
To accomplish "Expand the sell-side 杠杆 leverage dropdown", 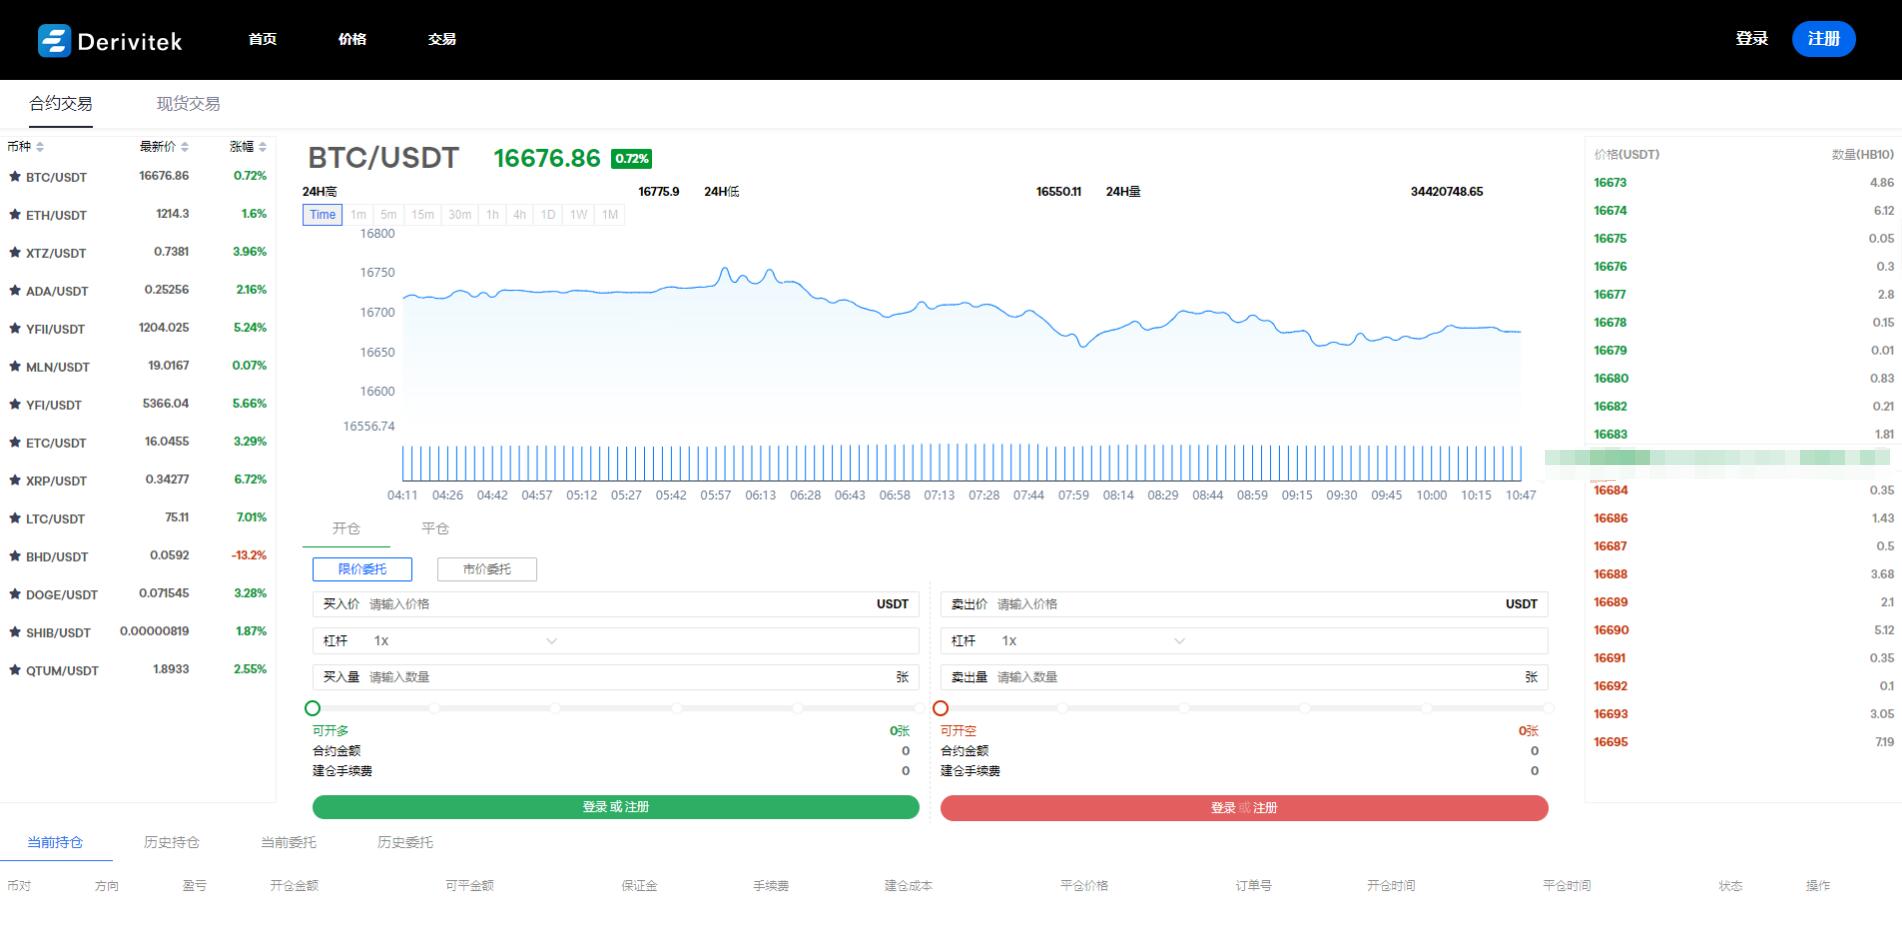I will tap(1179, 641).
